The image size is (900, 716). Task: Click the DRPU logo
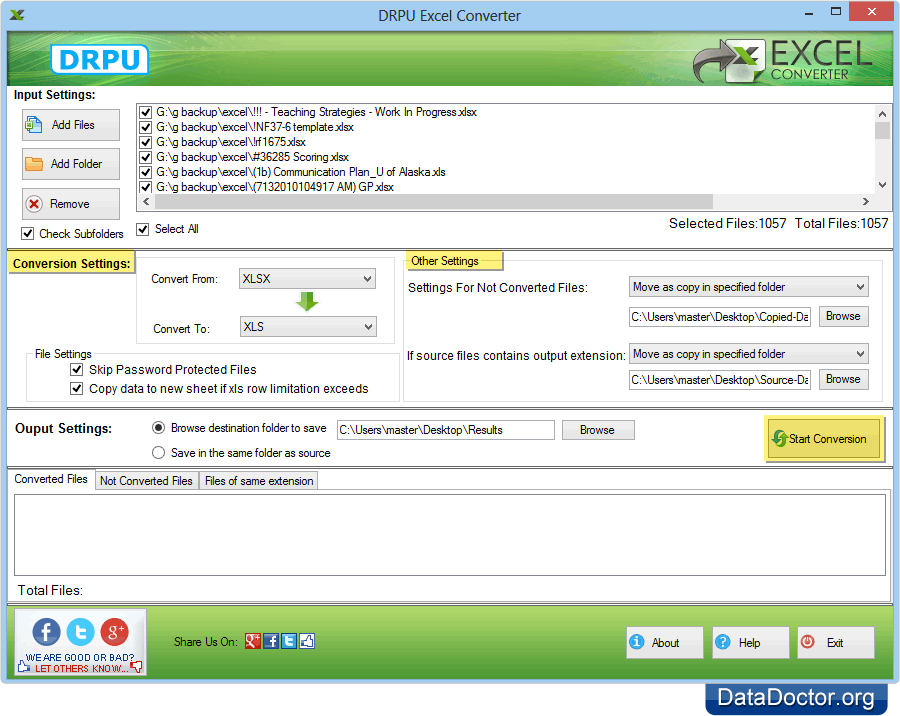tap(99, 60)
